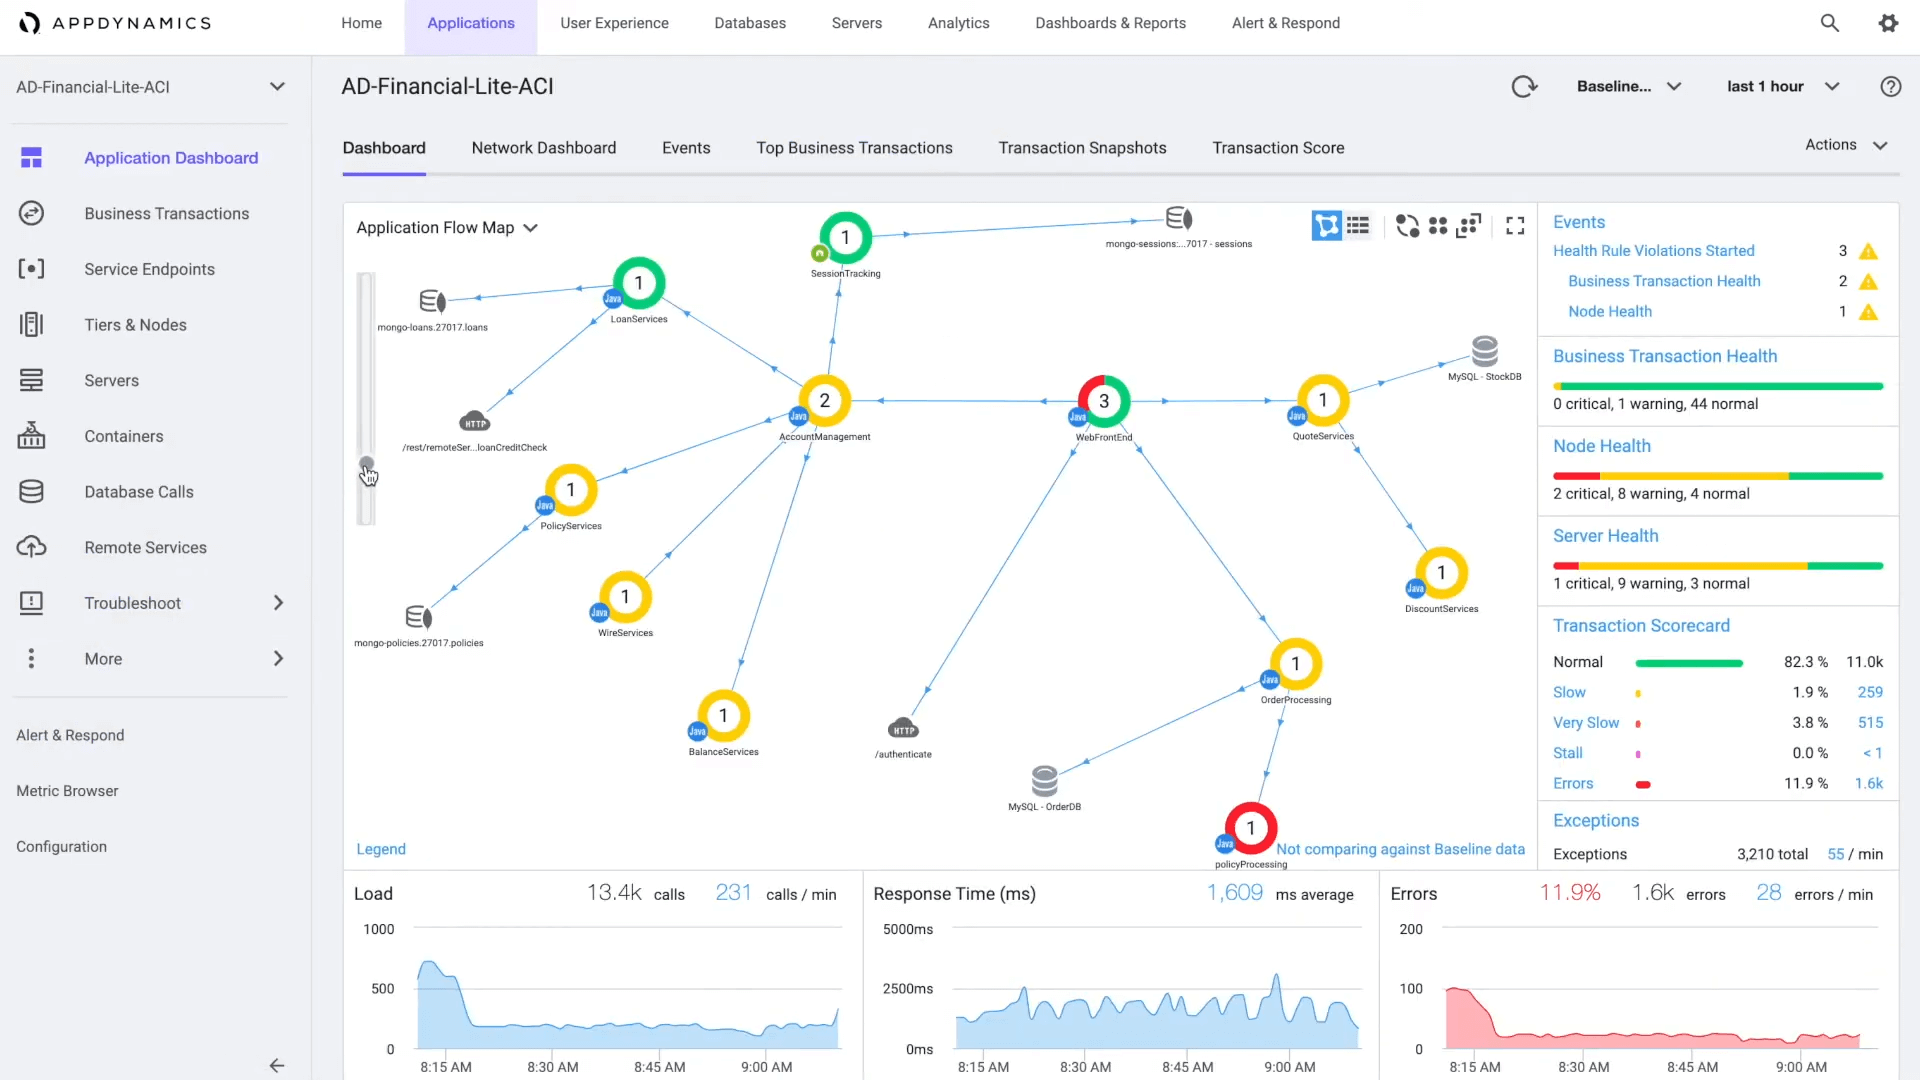Open the search tool

[x=1830, y=22]
